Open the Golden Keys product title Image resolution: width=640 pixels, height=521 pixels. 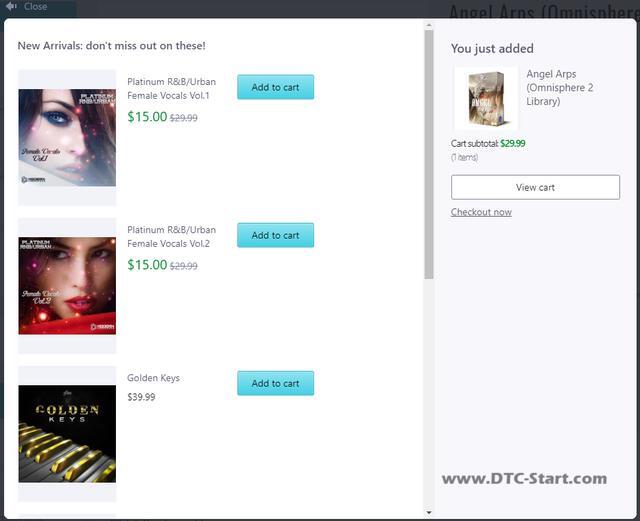[x=153, y=378]
